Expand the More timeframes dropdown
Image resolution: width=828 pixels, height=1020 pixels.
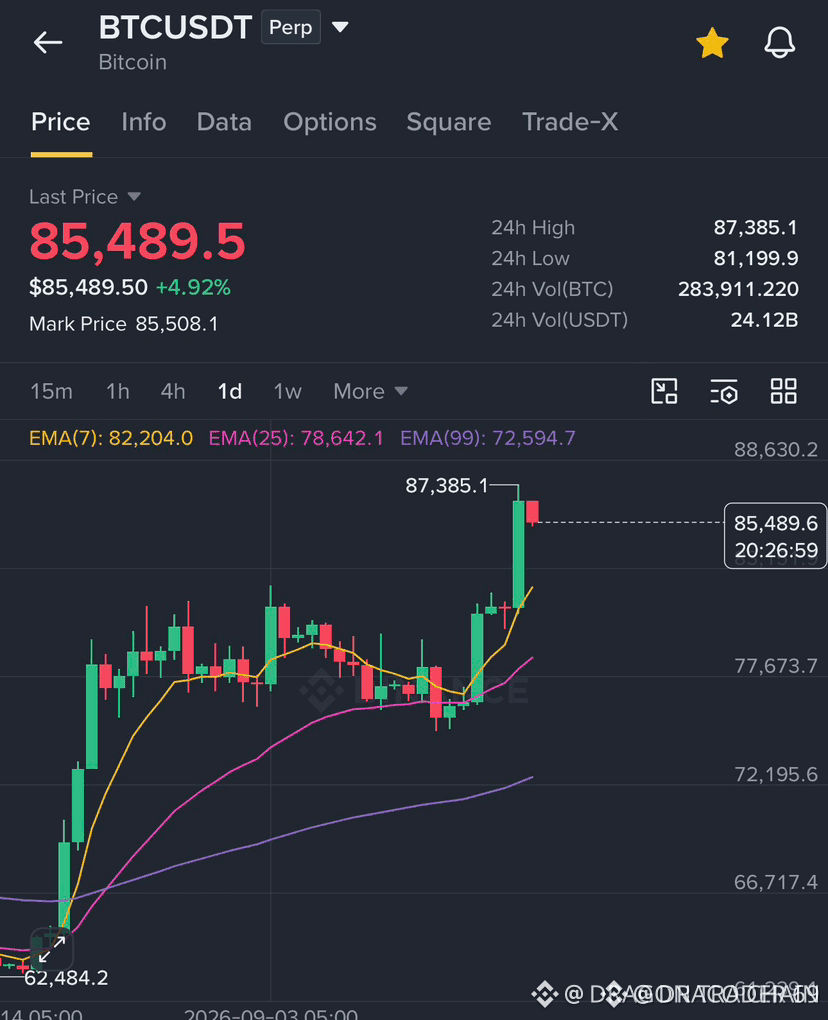[370, 392]
